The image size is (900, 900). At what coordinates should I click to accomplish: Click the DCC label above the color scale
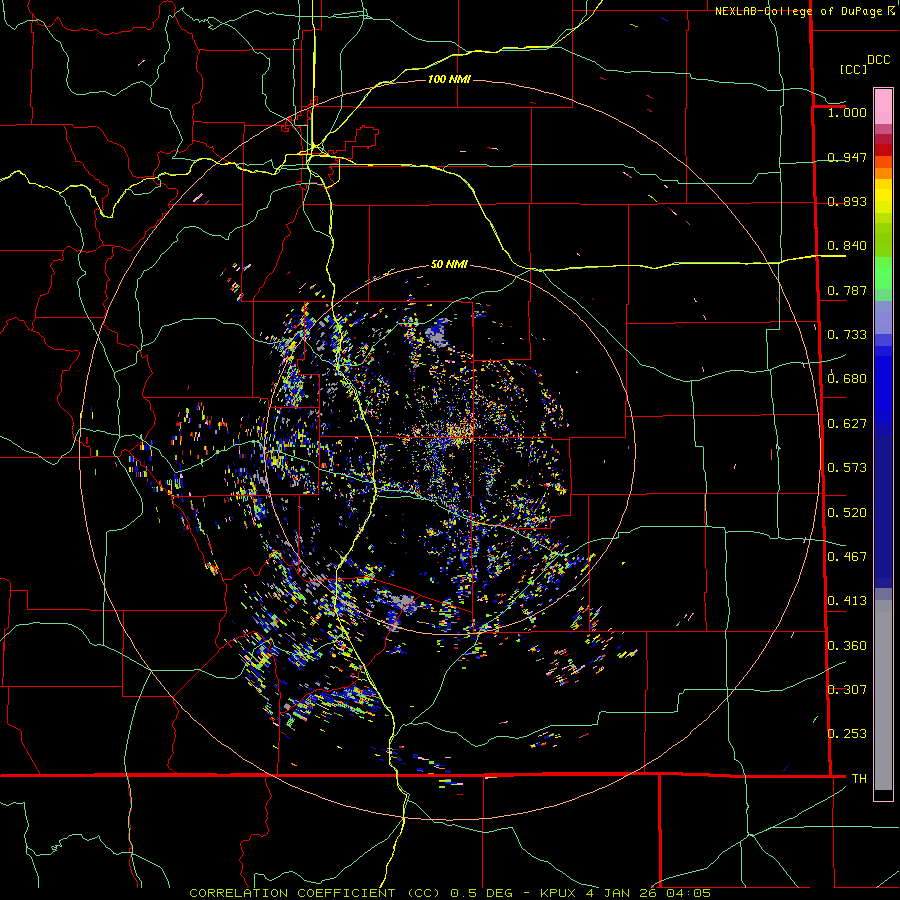[878, 60]
